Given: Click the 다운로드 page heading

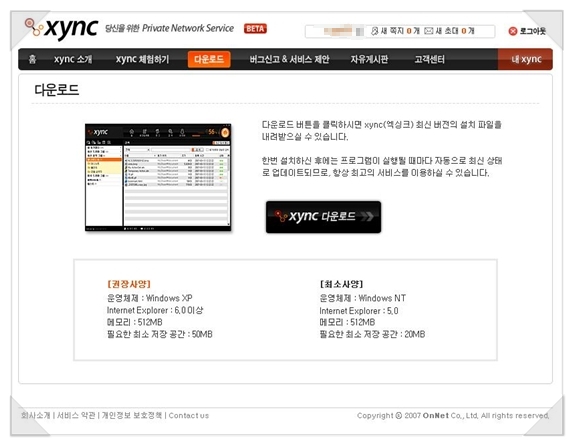Looking at the screenshot, I should (57, 90).
